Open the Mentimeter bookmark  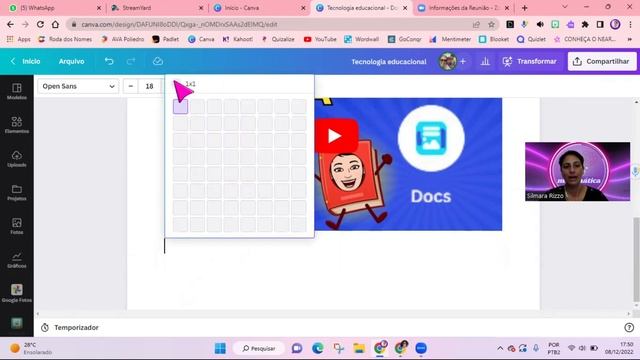point(450,39)
